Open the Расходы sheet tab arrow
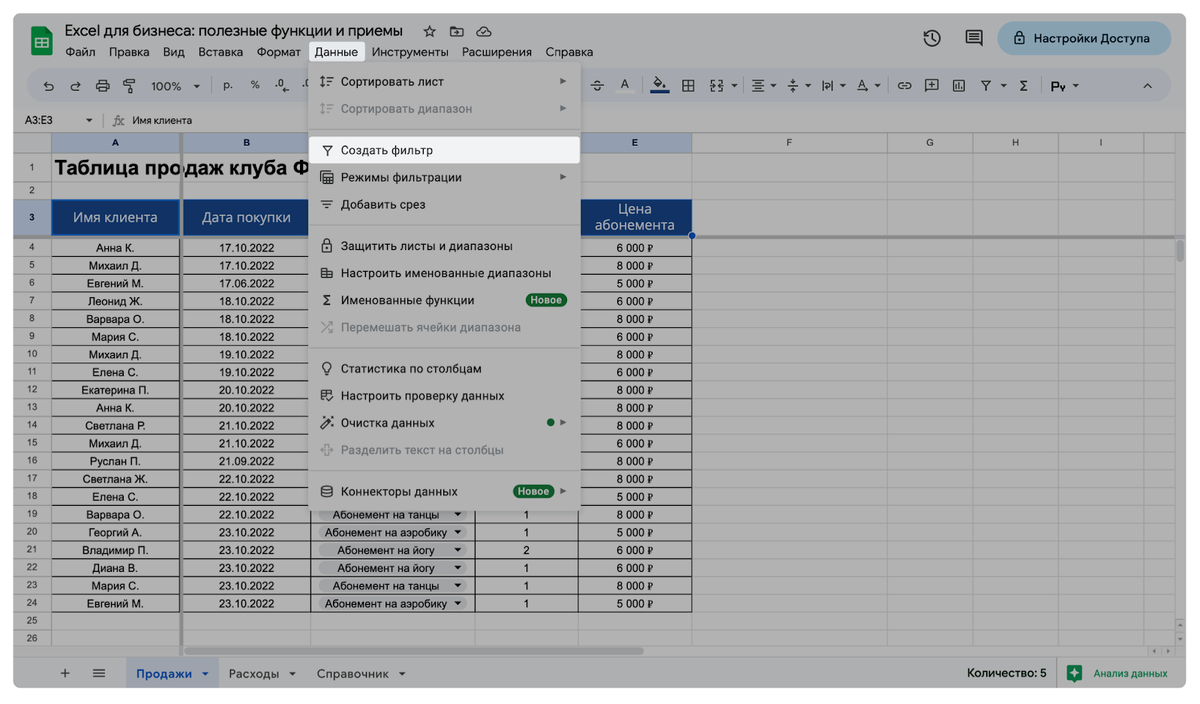 pos(293,674)
